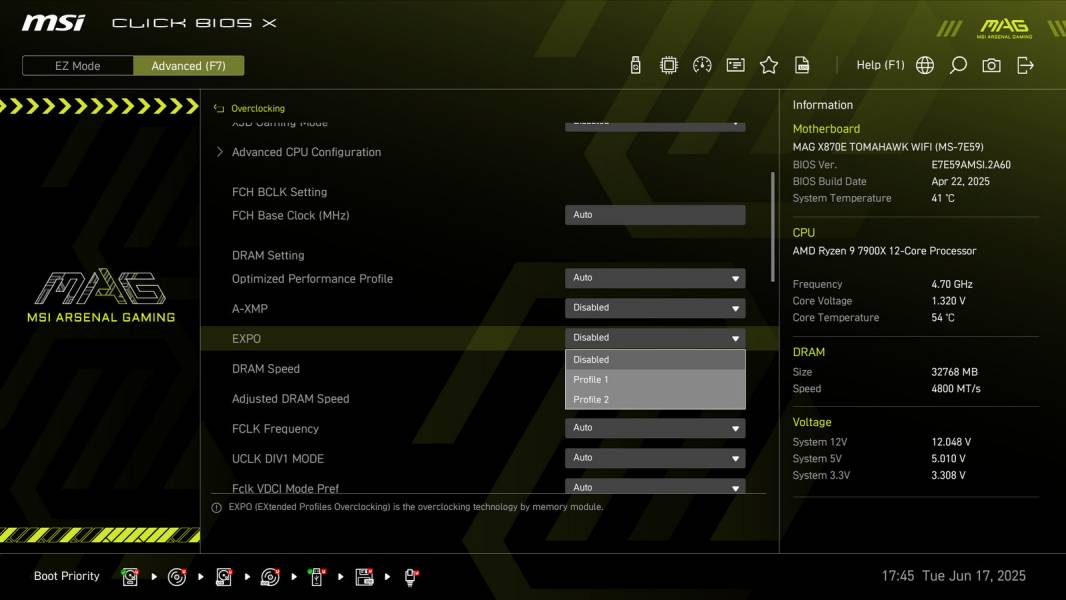Open Help (F1)

click(x=880, y=65)
